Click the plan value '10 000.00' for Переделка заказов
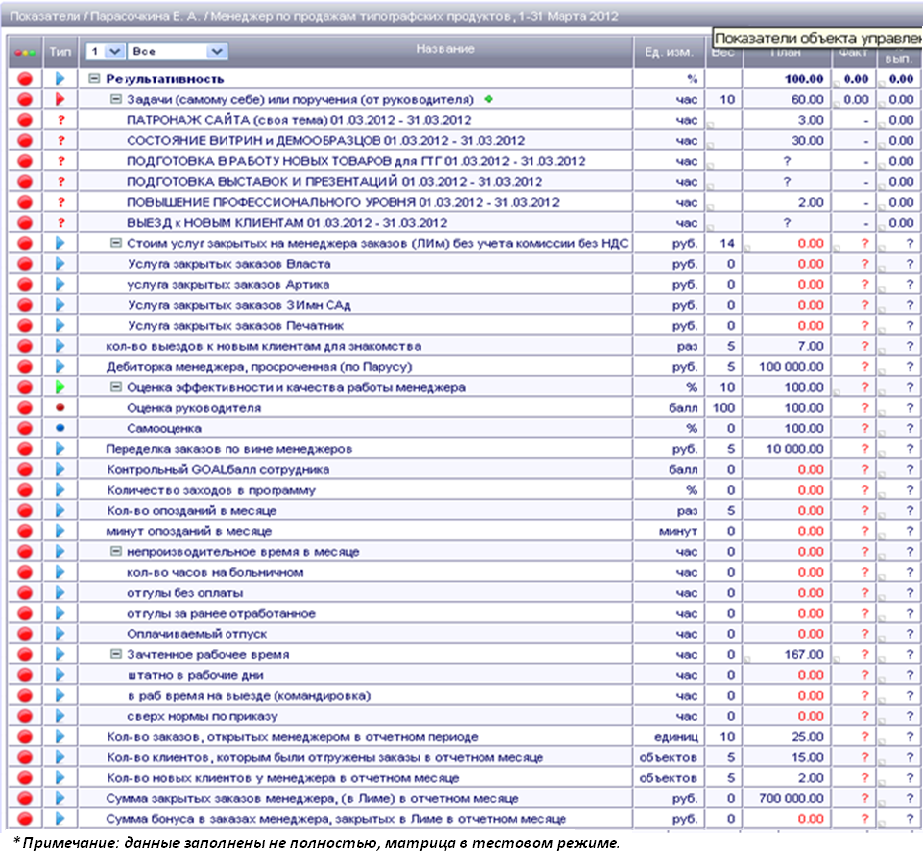 tap(794, 449)
